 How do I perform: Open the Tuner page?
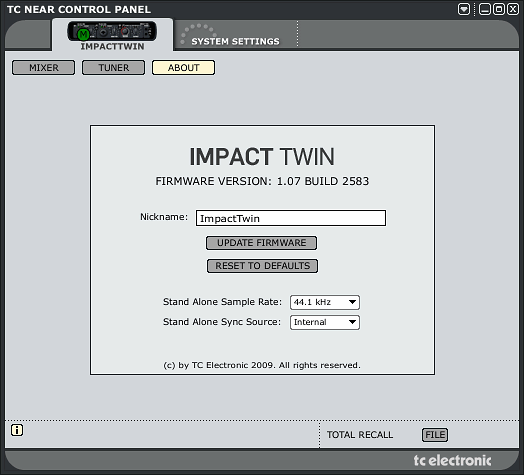pyautogui.click(x=114, y=68)
